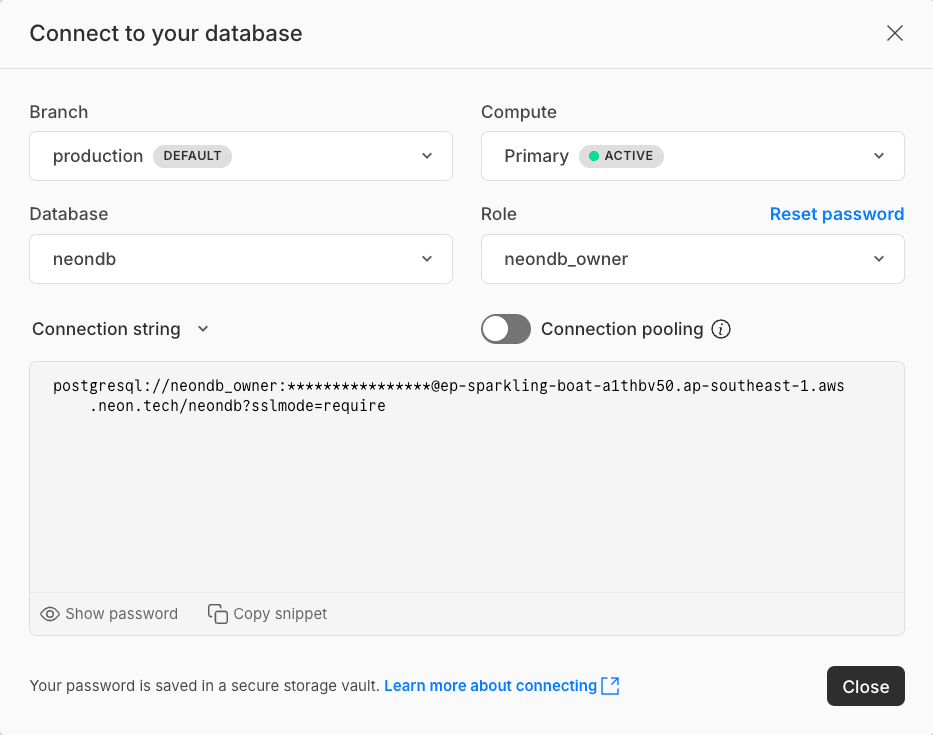Open the Branch dropdown showing production
Image resolution: width=933 pixels, height=735 pixels.
pyautogui.click(x=240, y=156)
